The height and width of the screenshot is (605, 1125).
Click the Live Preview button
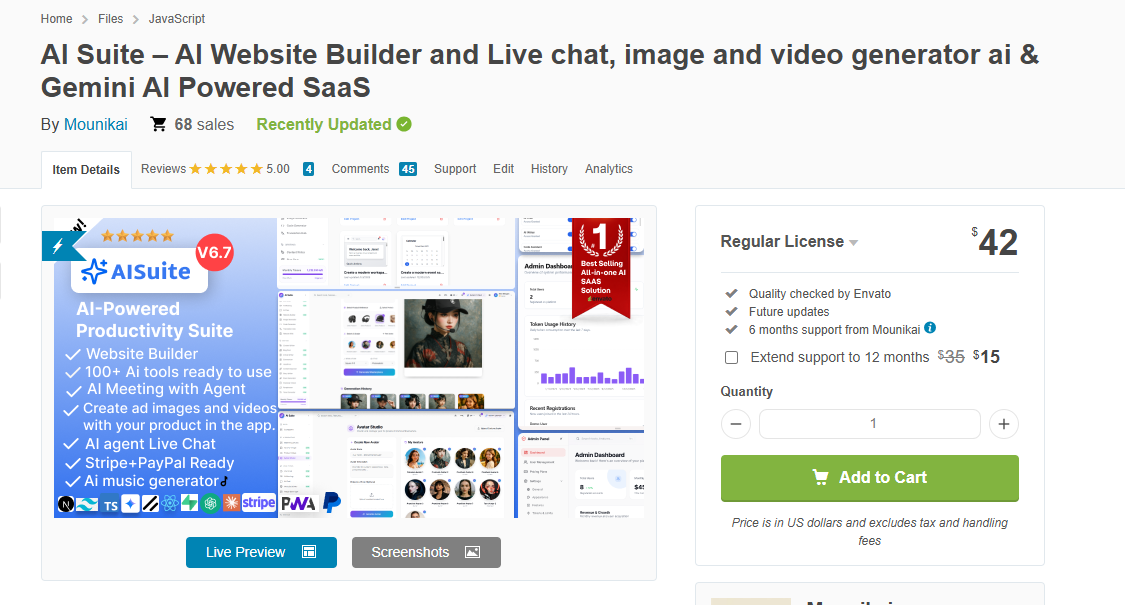(x=261, y=553)
